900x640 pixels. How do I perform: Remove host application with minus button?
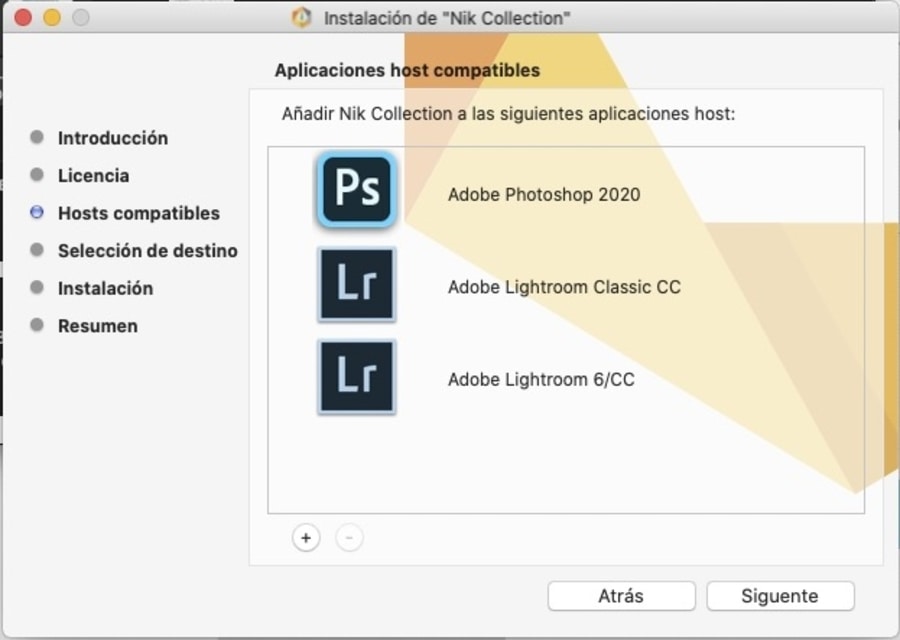tap(349, 538)
